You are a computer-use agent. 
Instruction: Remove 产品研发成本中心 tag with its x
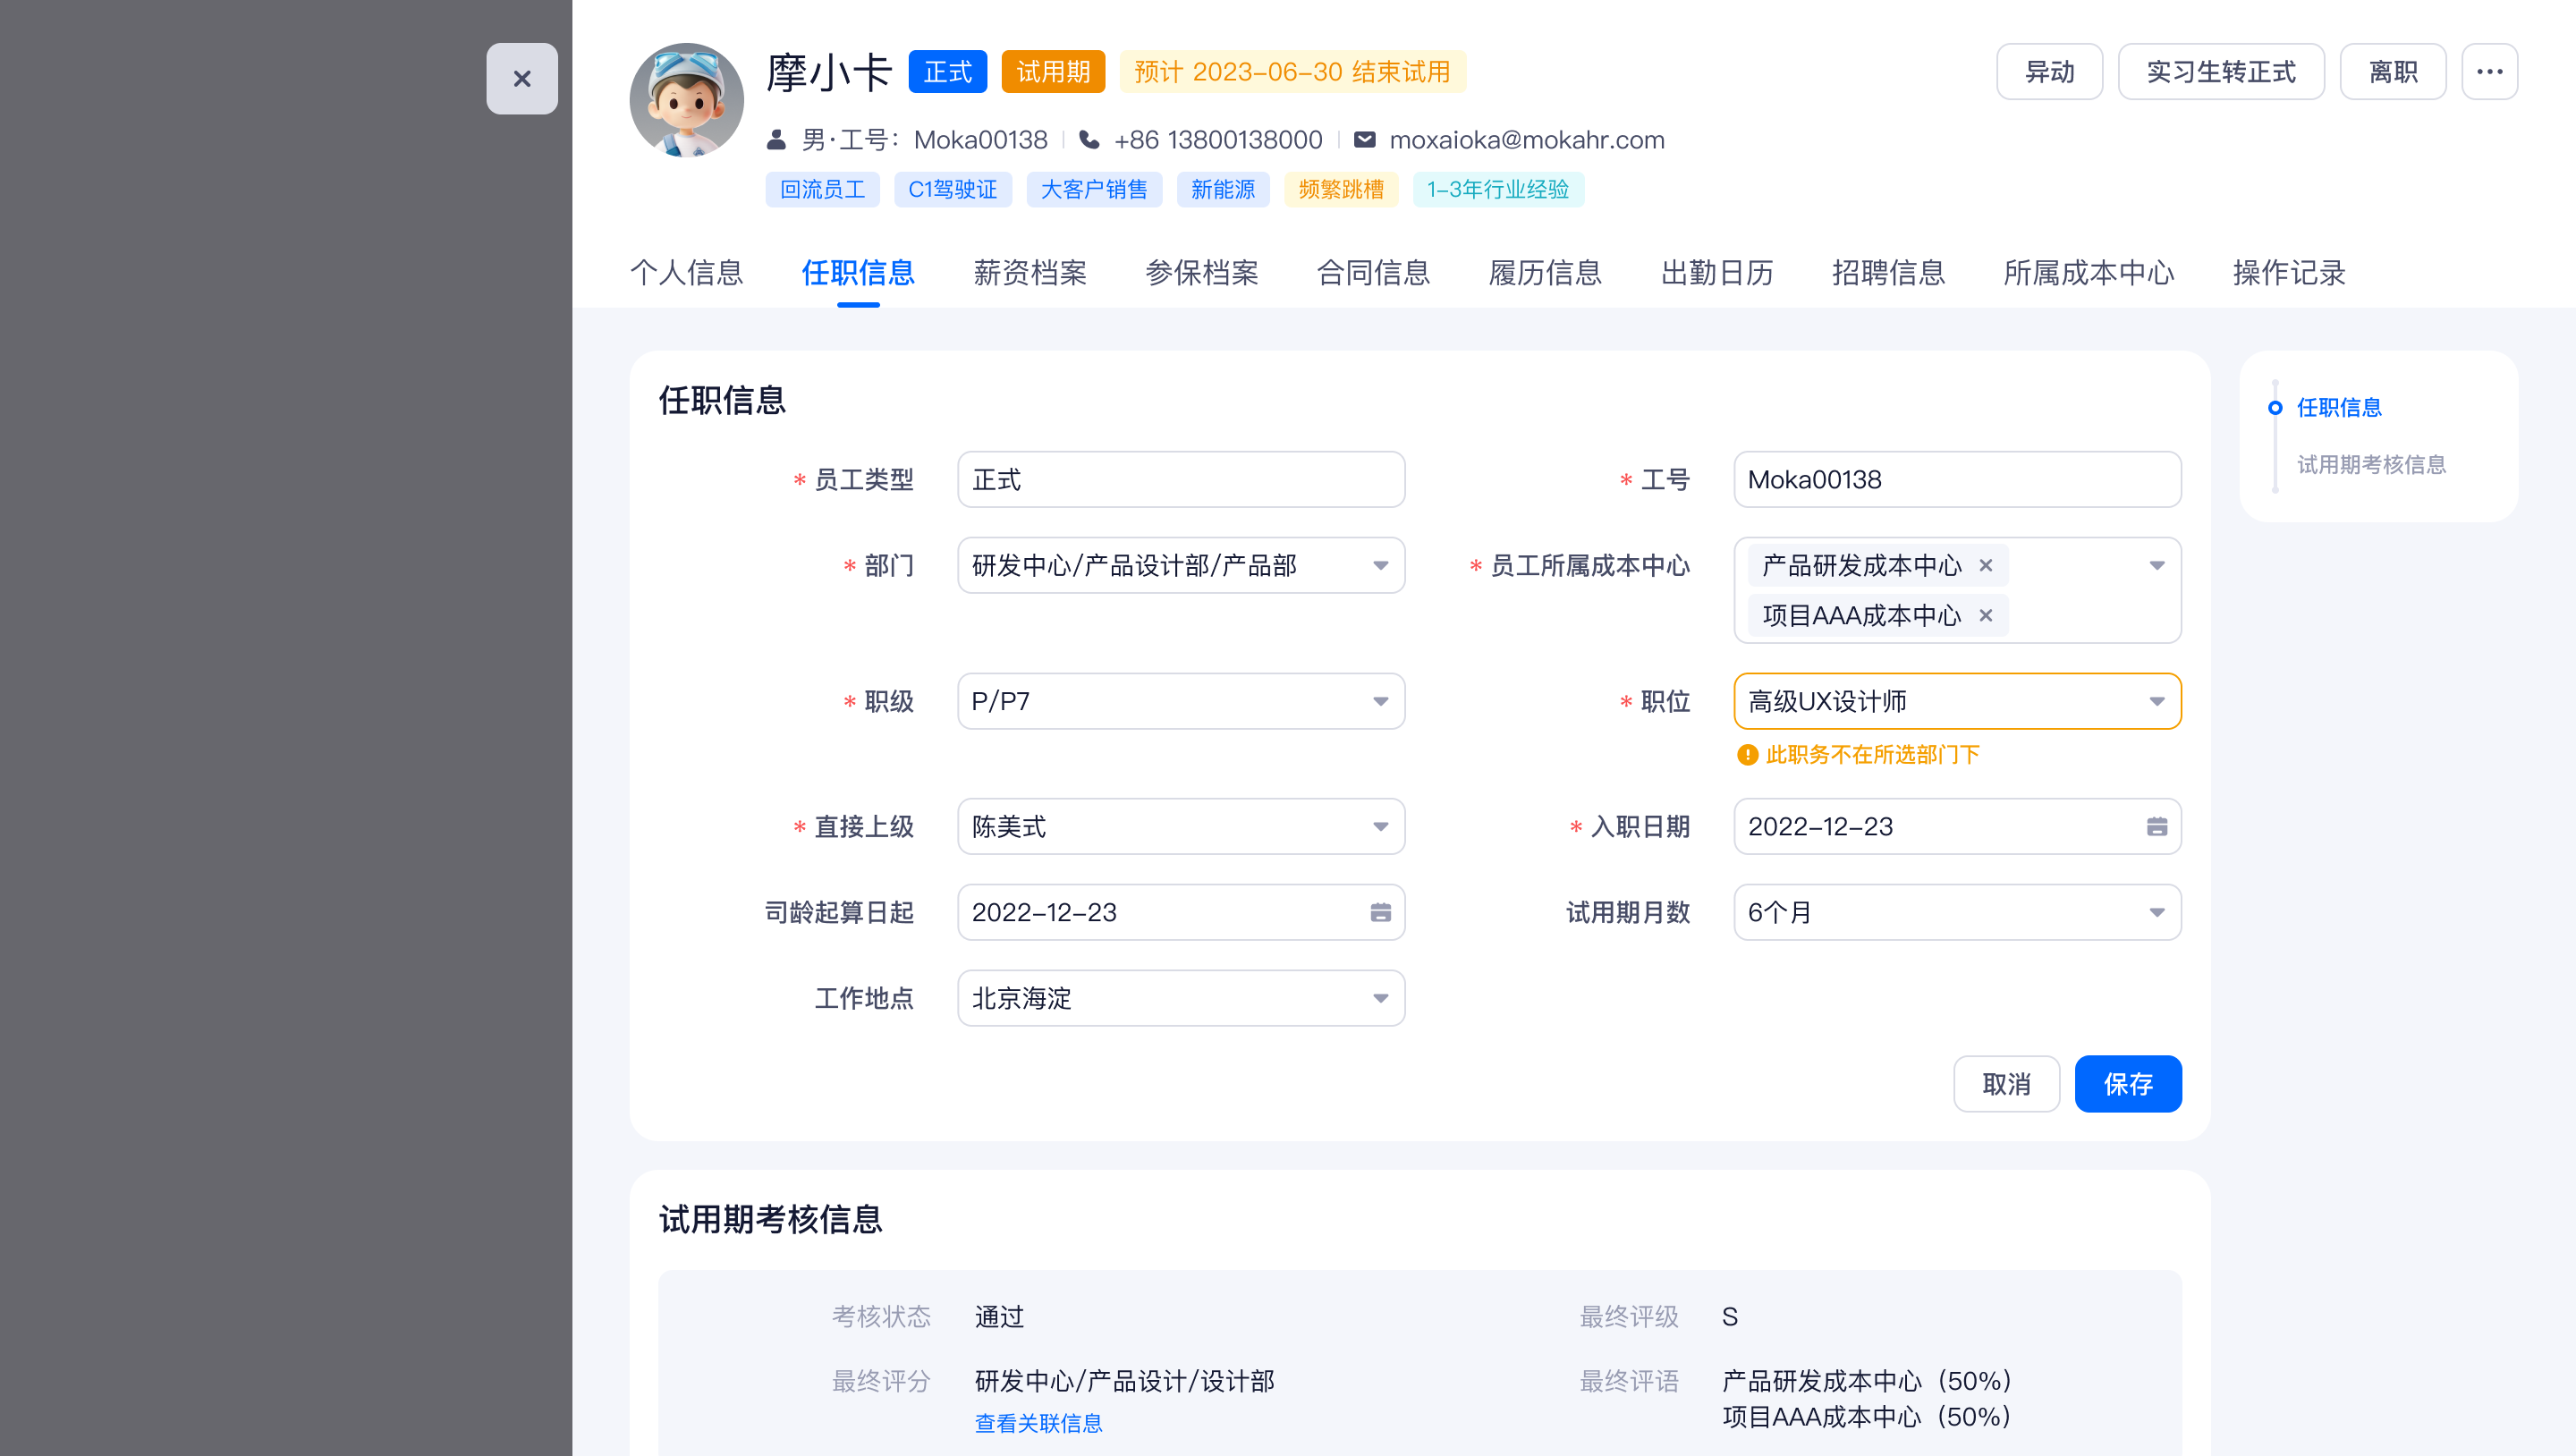click(x=1986, y=565)
